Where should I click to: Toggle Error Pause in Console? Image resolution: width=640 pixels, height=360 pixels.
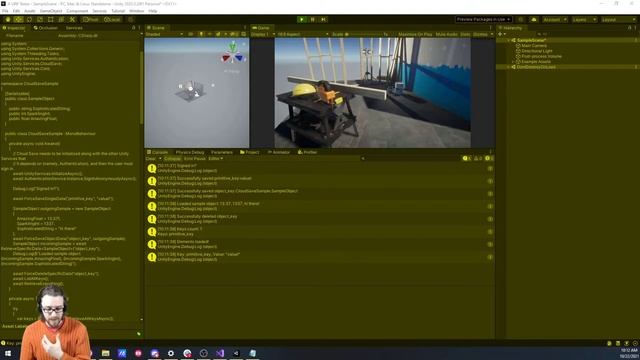click(x=195, y=158)
